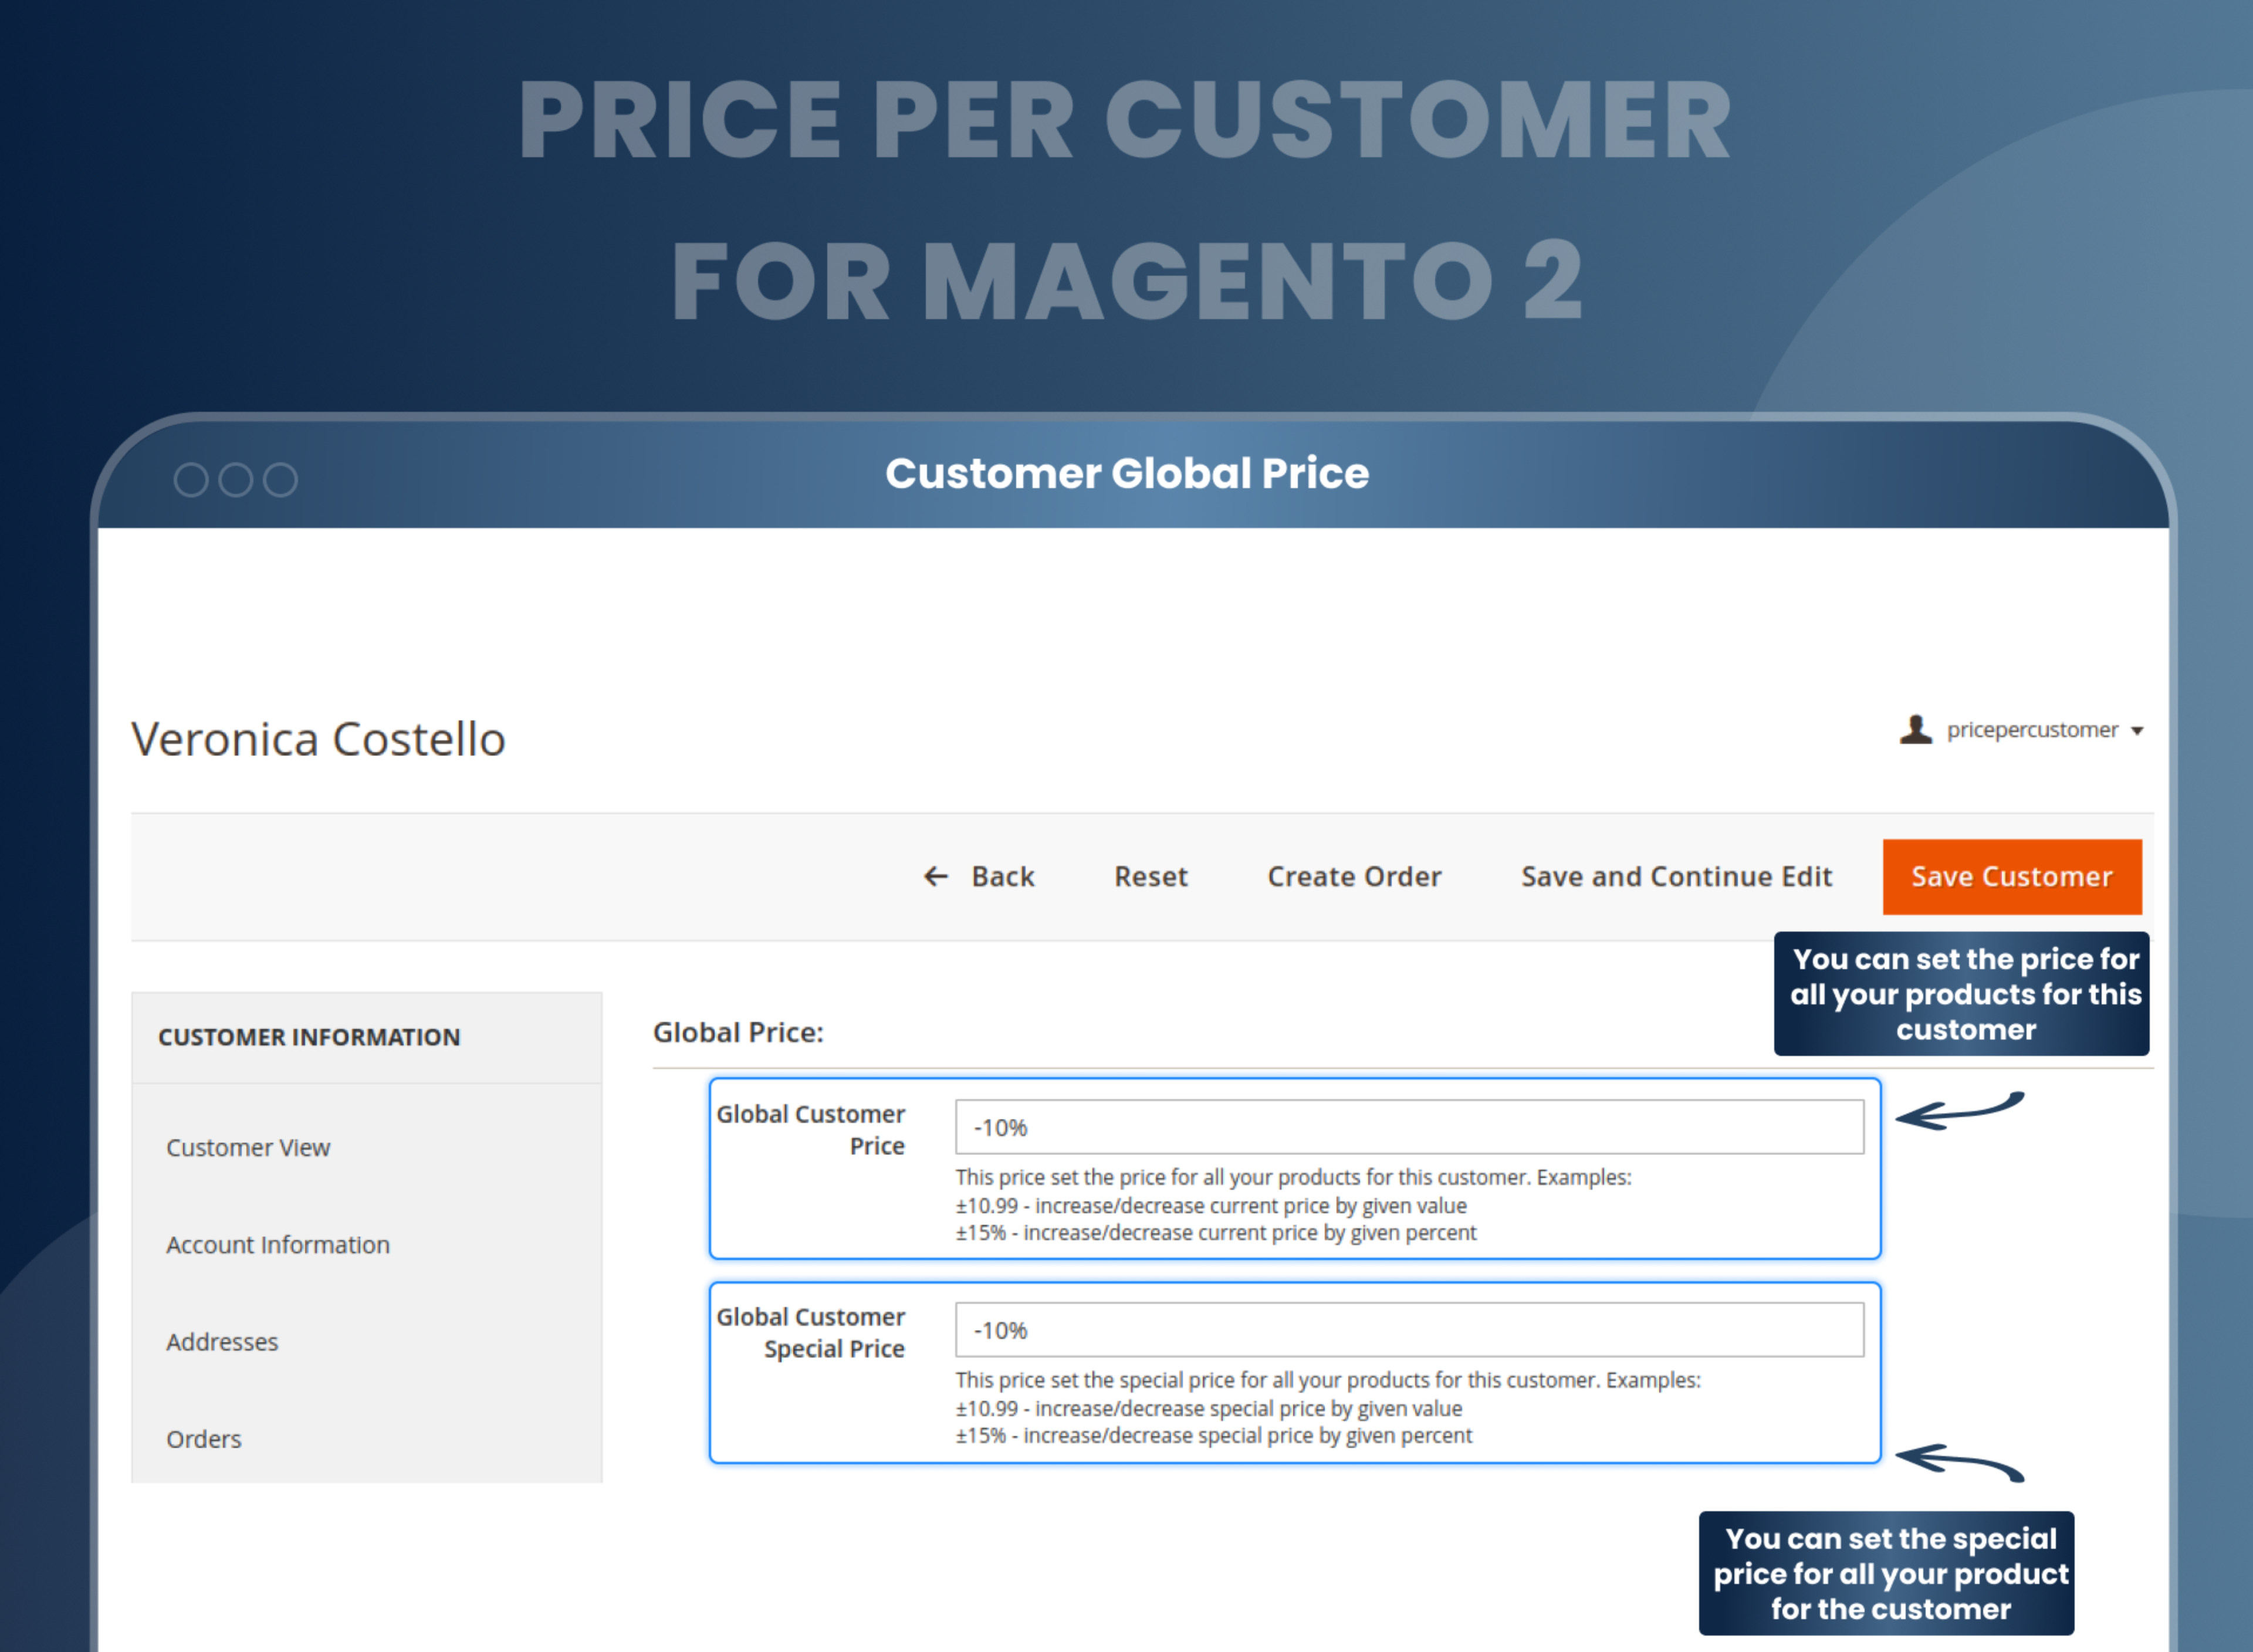
Task: Edit the Global Customer Price field showing -10%
Action: (1409, 1126)
